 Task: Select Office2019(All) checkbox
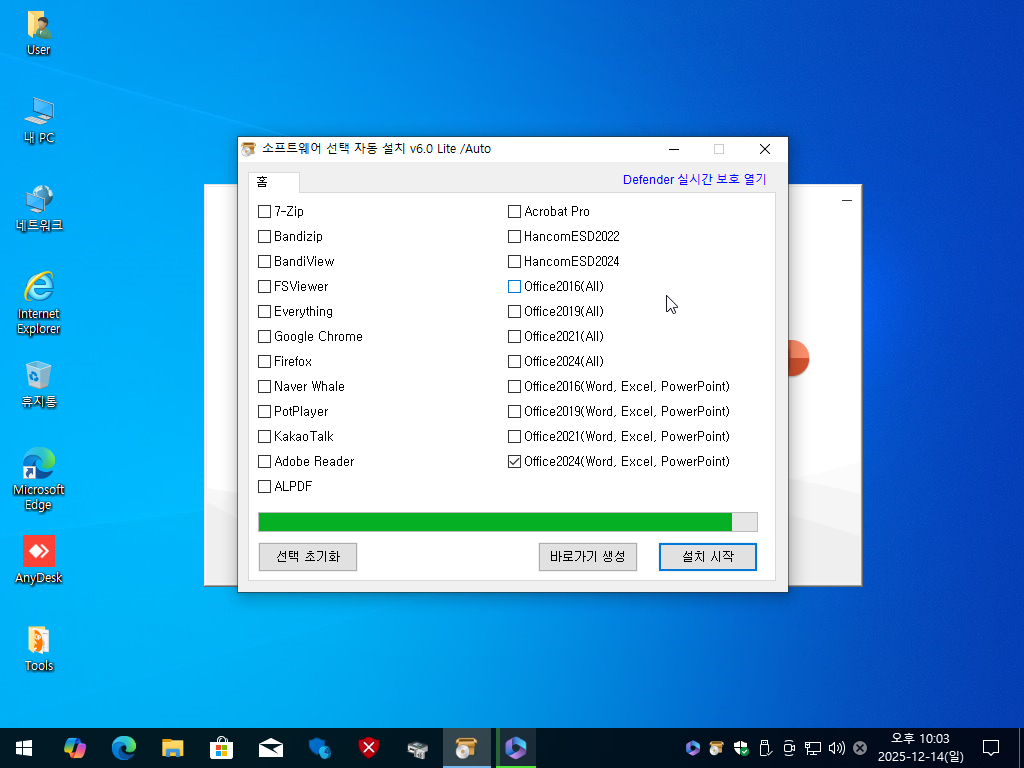coord(515,312)
